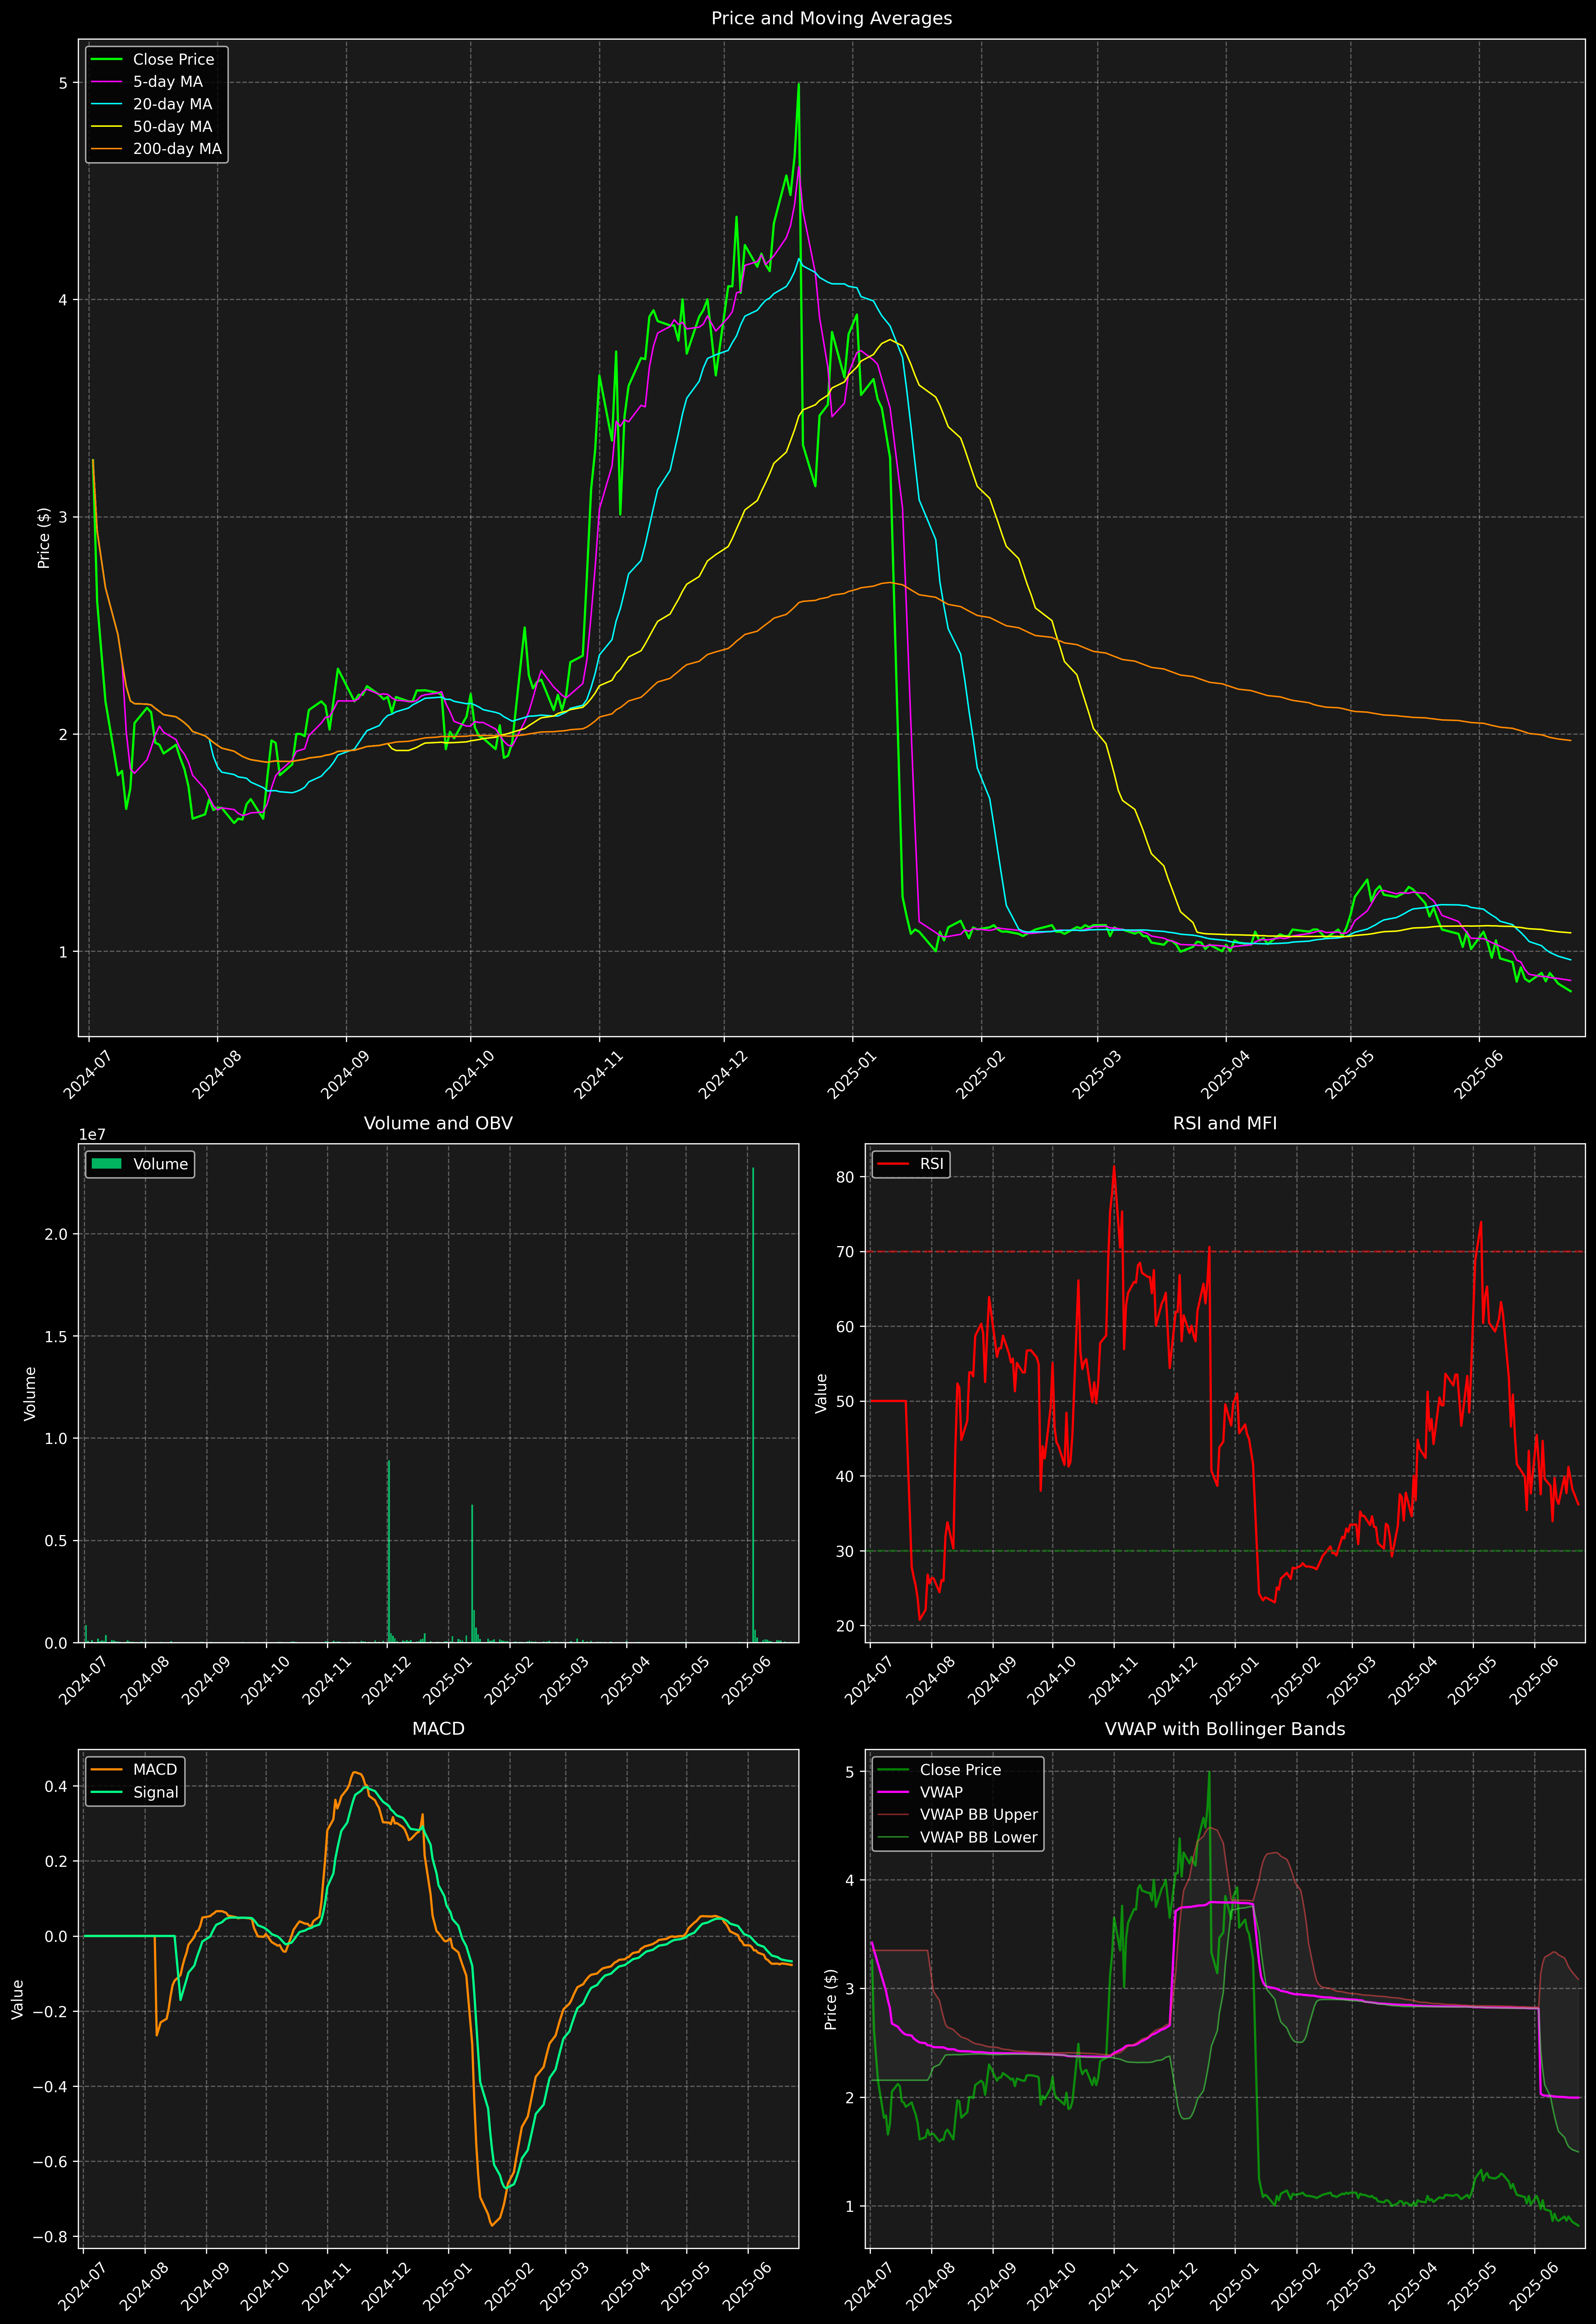Click the '20-day MA' legend entry
Screen dimensions: 1596x2324
click(x=172, y=104)
